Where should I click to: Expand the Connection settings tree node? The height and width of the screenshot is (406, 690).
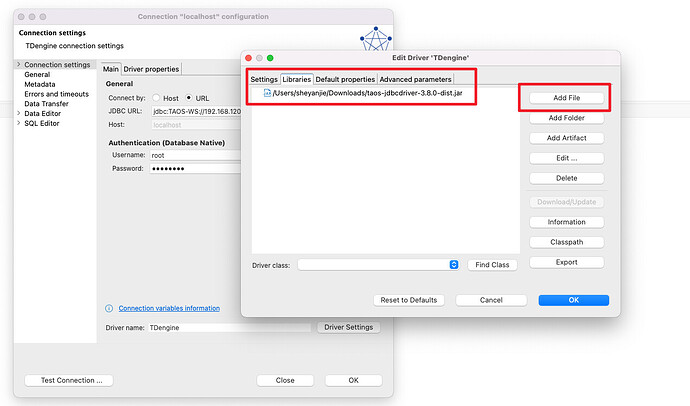click(18, 65)
